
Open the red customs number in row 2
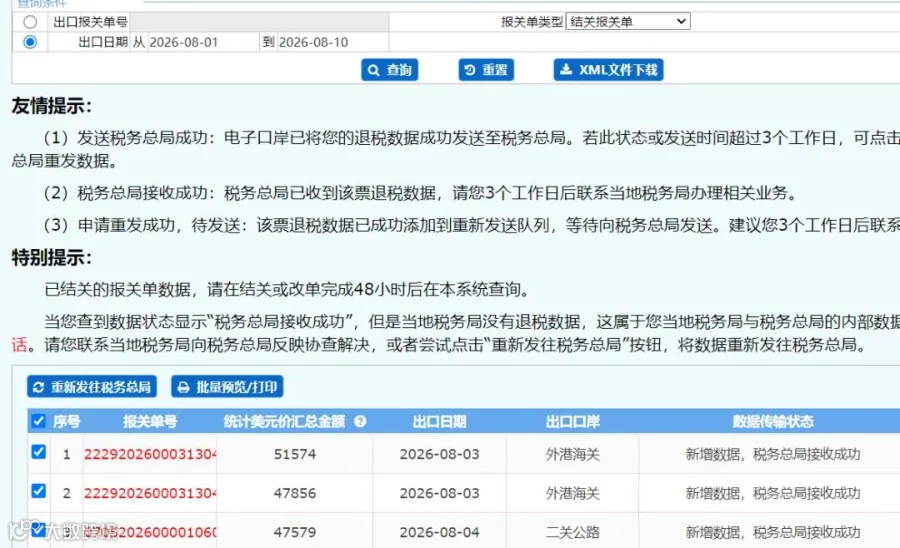pos(150,493)
